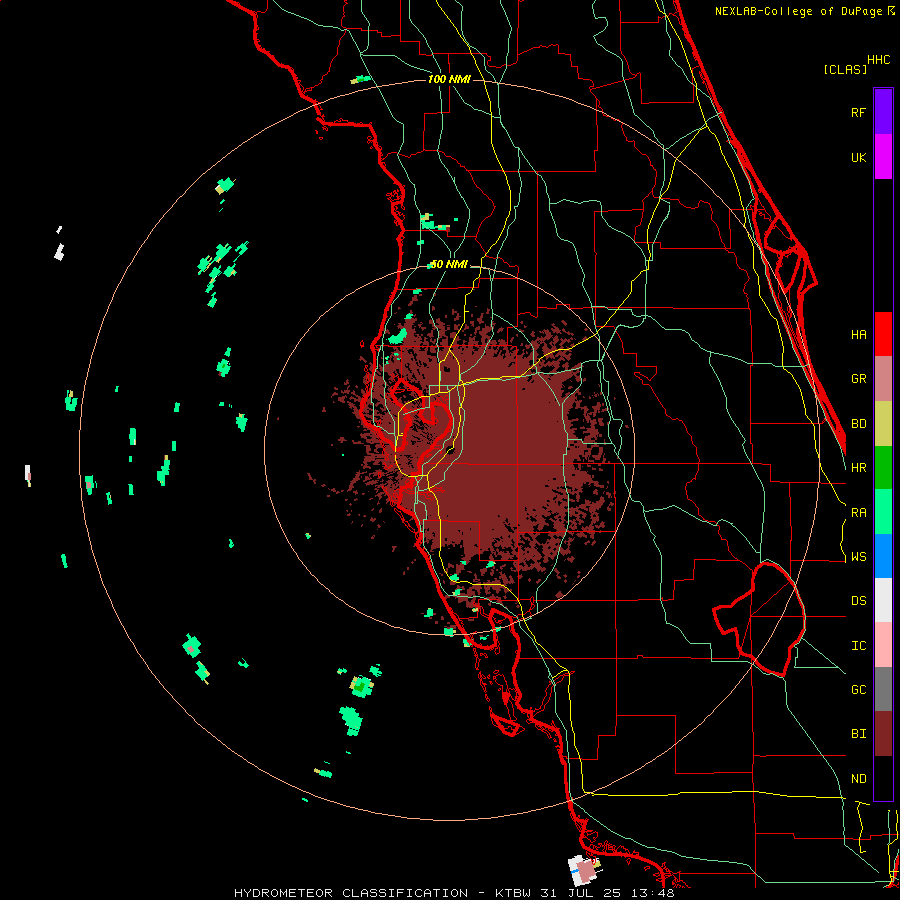Screen dimensions: 900x900
Task: Click the BD yellow legend swatch
Action: pos(883,423)
